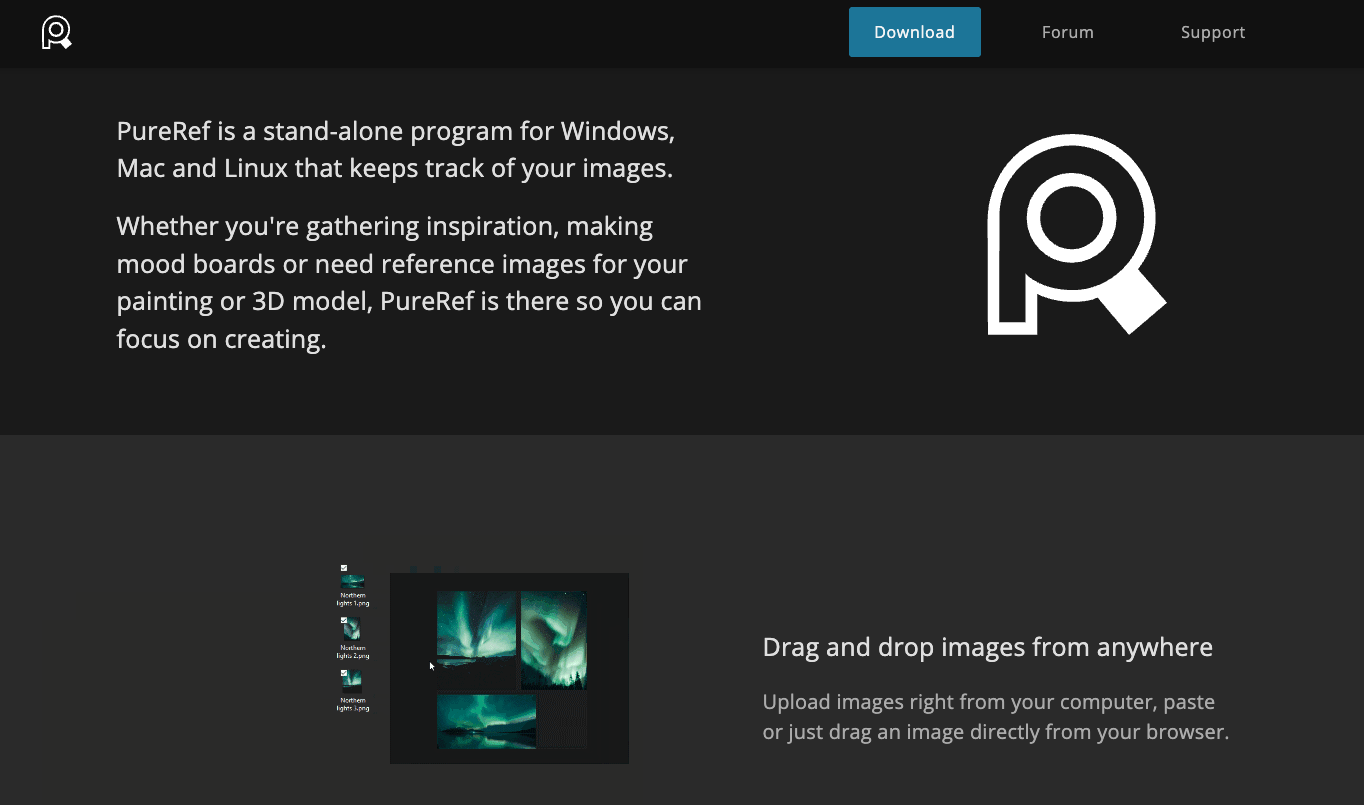Toggle the Northern lights 3.png checkbox
The image size is (1364, 805).
pyautogui.click(x=344, y=673)
